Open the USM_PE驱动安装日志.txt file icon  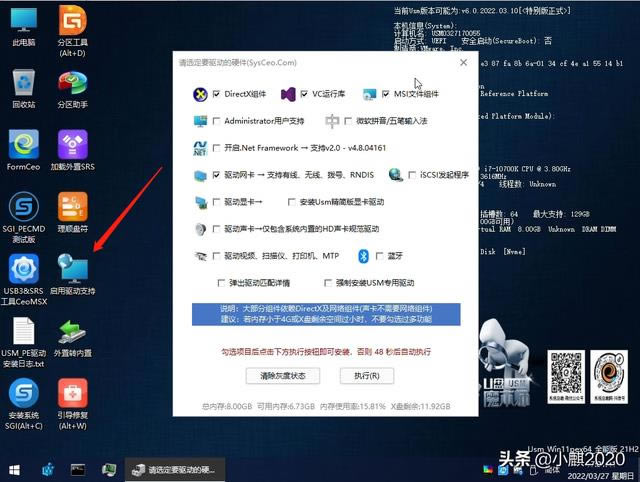point(24,342)
